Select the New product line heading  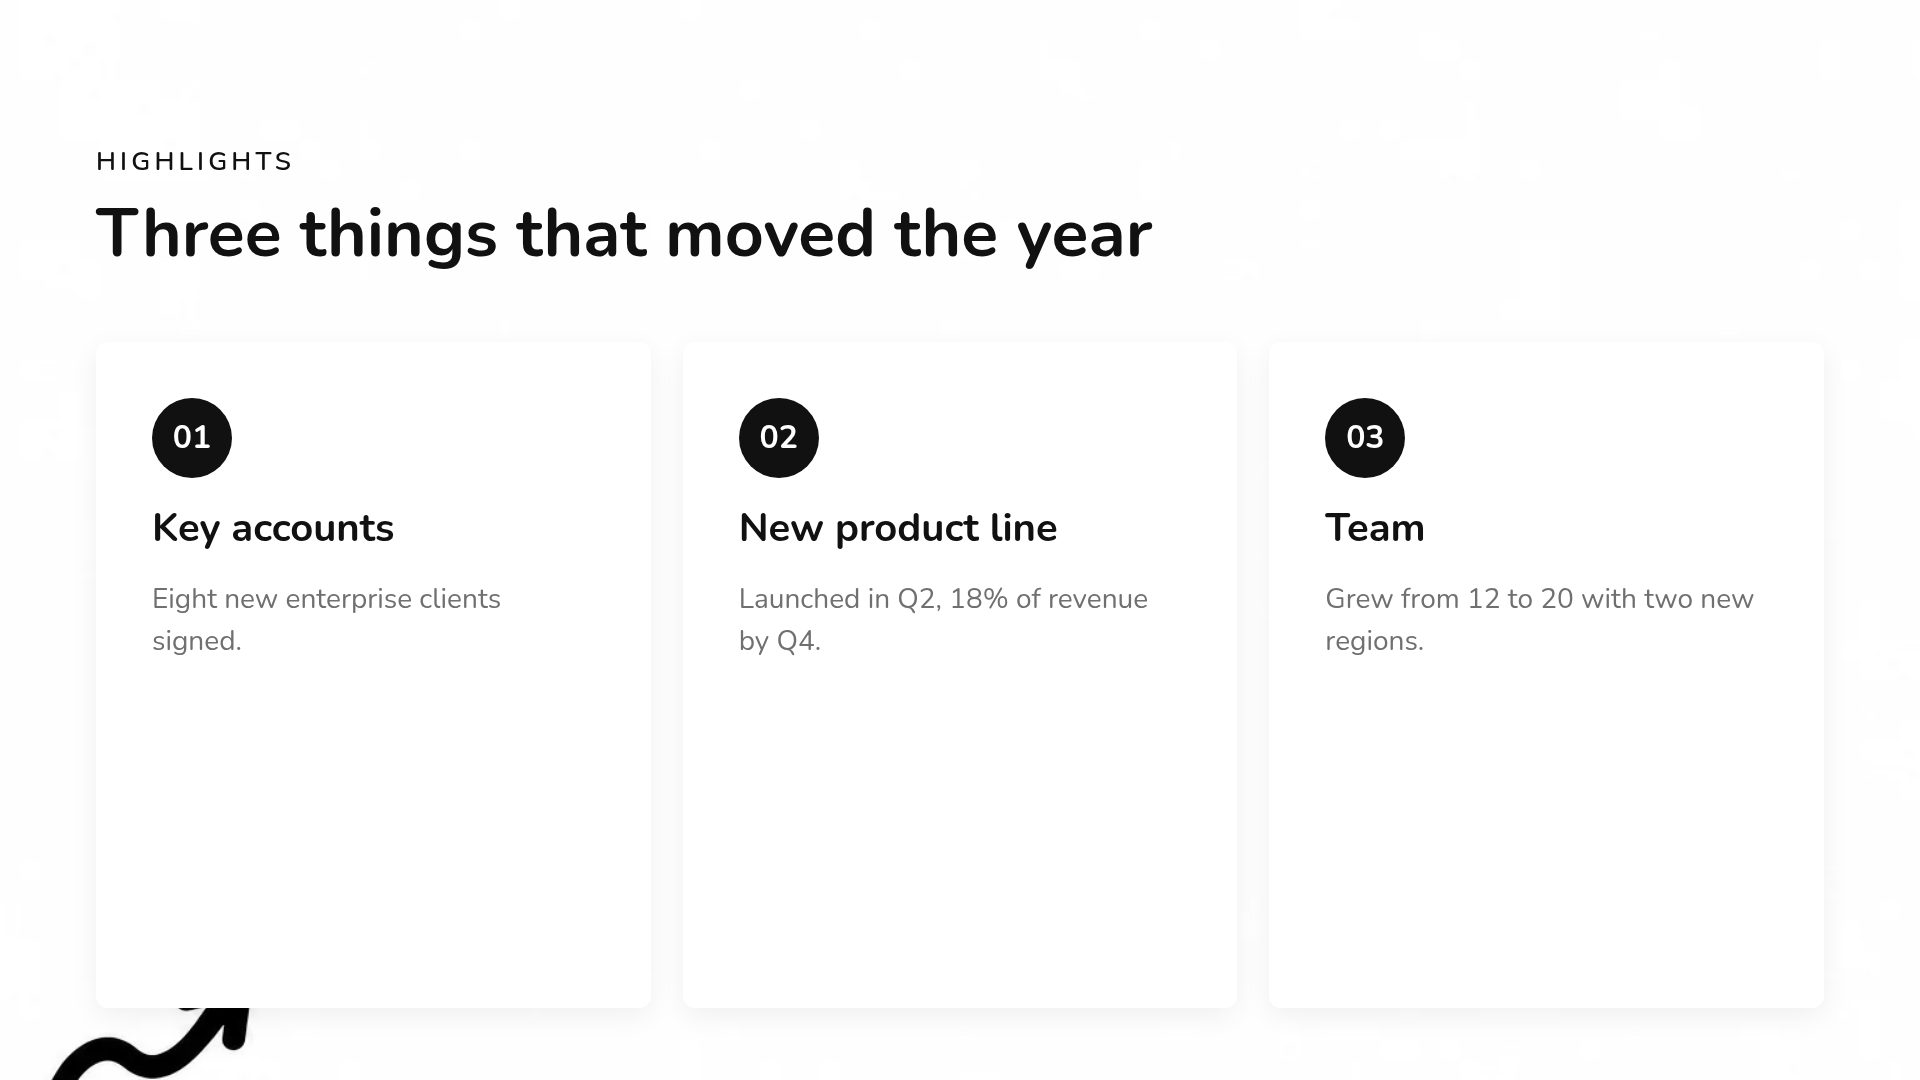898,528
